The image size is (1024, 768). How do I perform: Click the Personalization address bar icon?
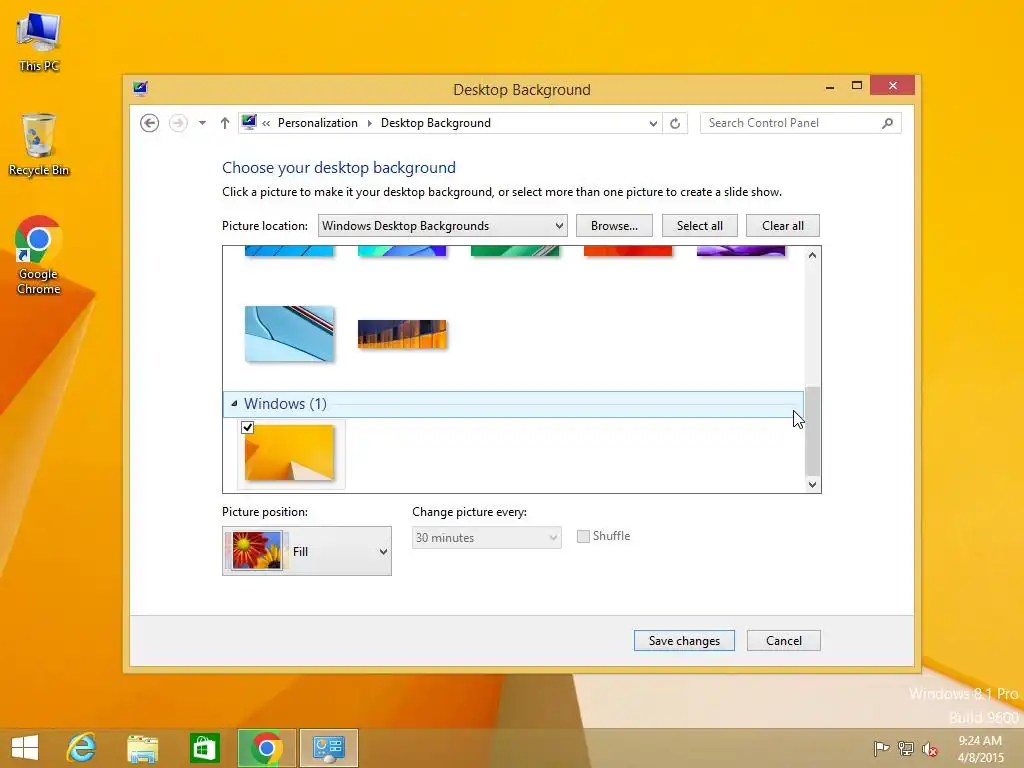tap(249, 122)
